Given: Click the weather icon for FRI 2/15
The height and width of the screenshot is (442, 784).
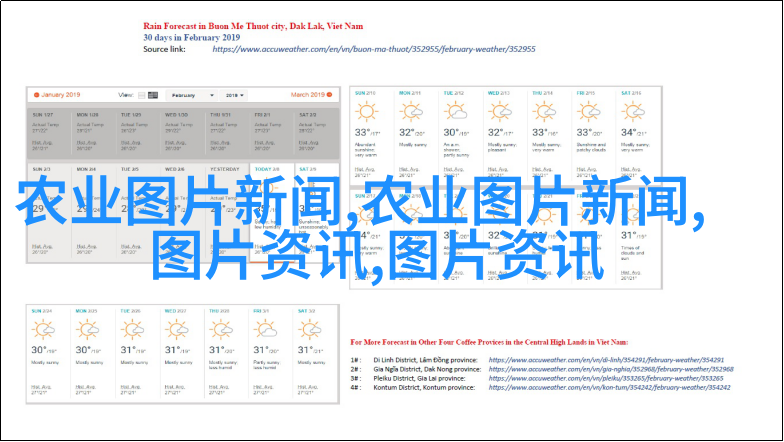Looking at the screenshot, I should tap(588, 112).
